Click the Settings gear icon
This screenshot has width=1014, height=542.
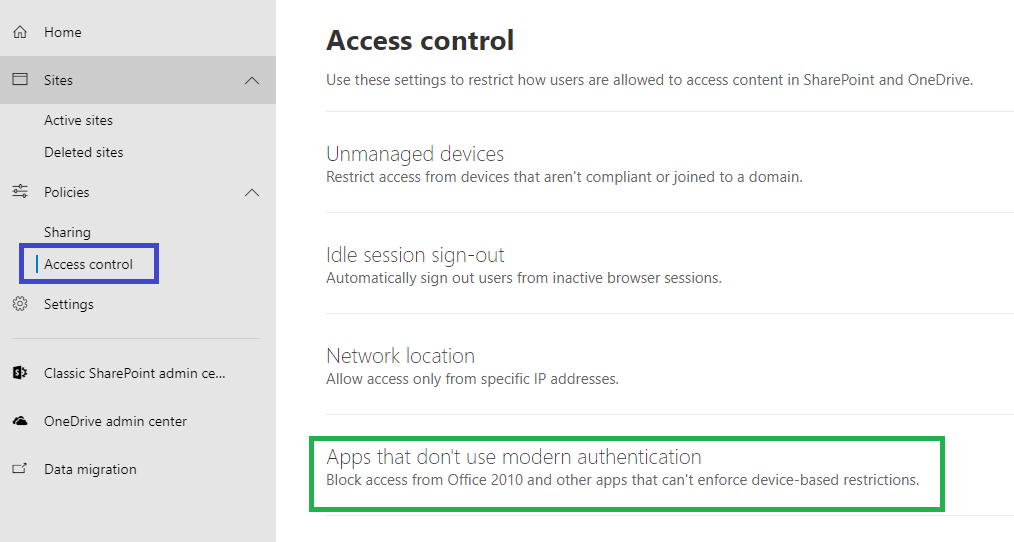click(x=20, y=304)
